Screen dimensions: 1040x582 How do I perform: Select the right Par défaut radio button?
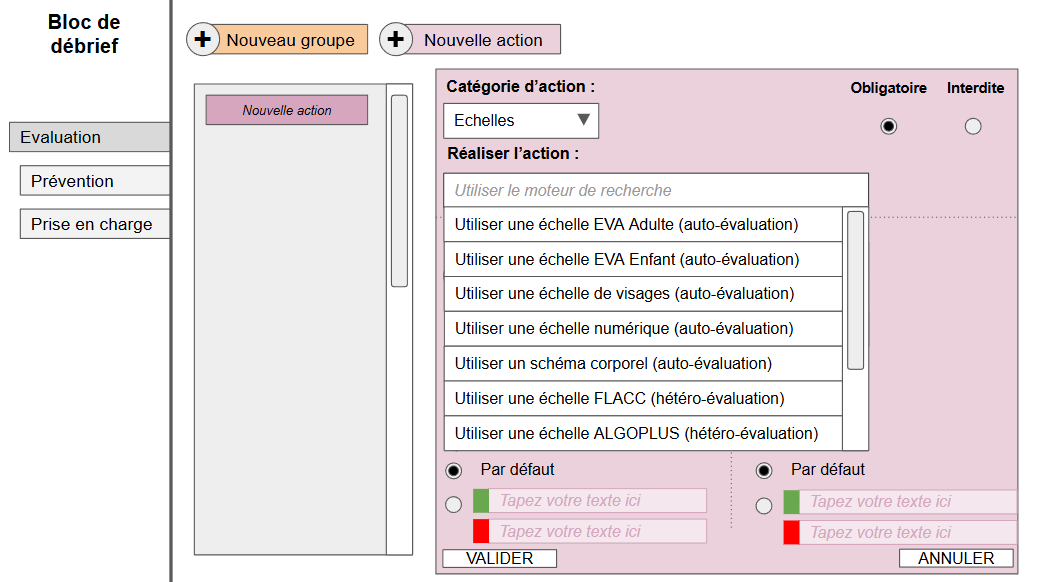(x=764, y=470)
